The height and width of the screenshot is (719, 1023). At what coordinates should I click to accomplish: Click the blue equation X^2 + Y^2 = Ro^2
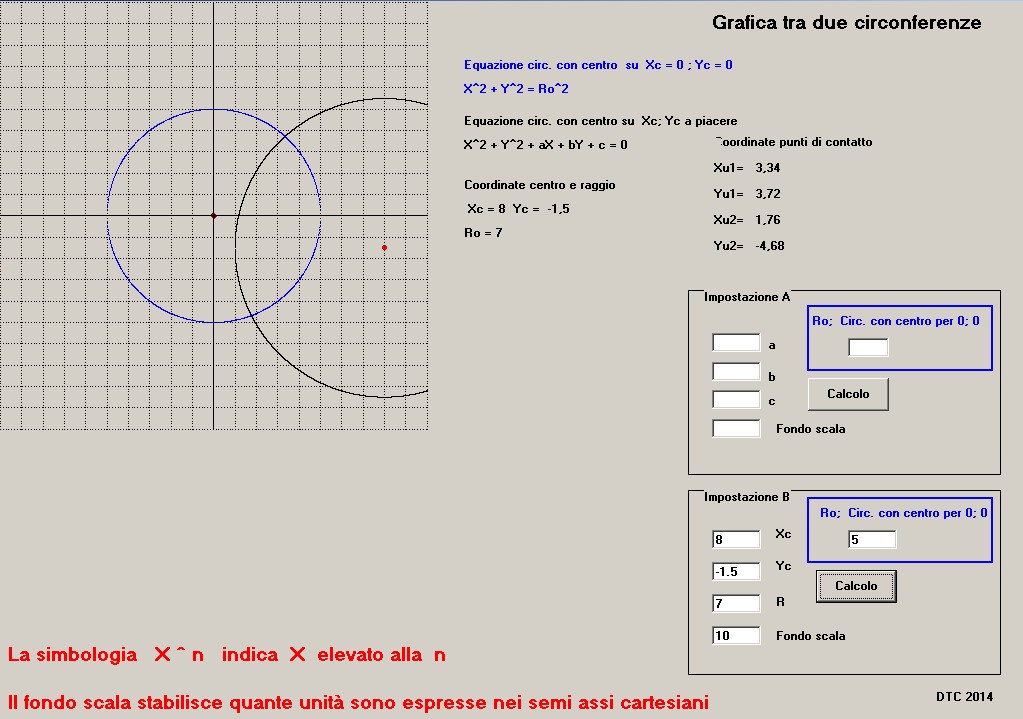click(516, 89)
